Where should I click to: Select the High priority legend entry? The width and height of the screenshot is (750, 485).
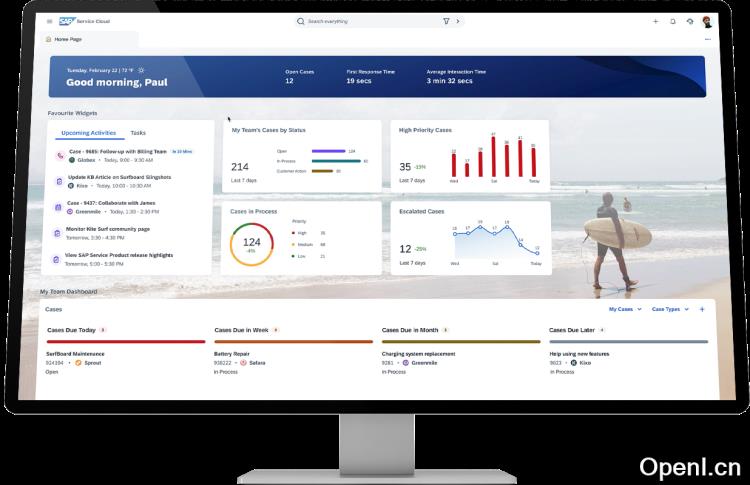click(x=308, y=233)
